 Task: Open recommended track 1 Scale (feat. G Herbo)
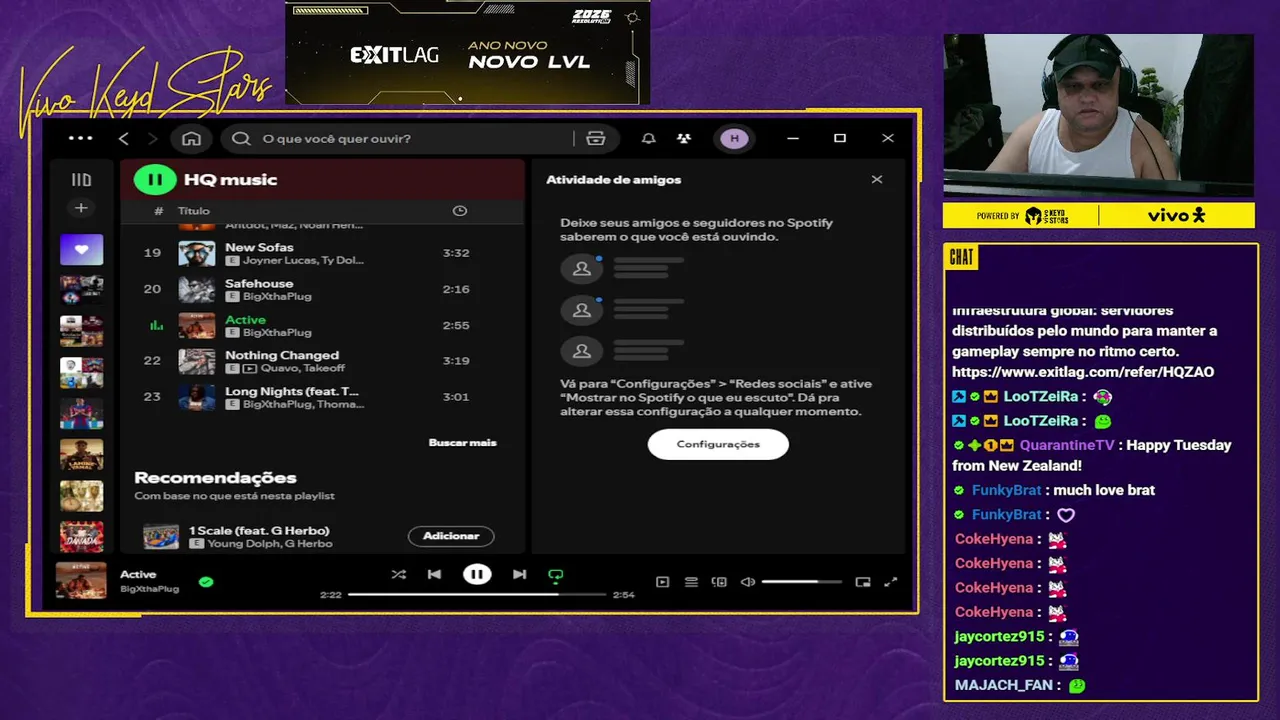coord(259,530)
